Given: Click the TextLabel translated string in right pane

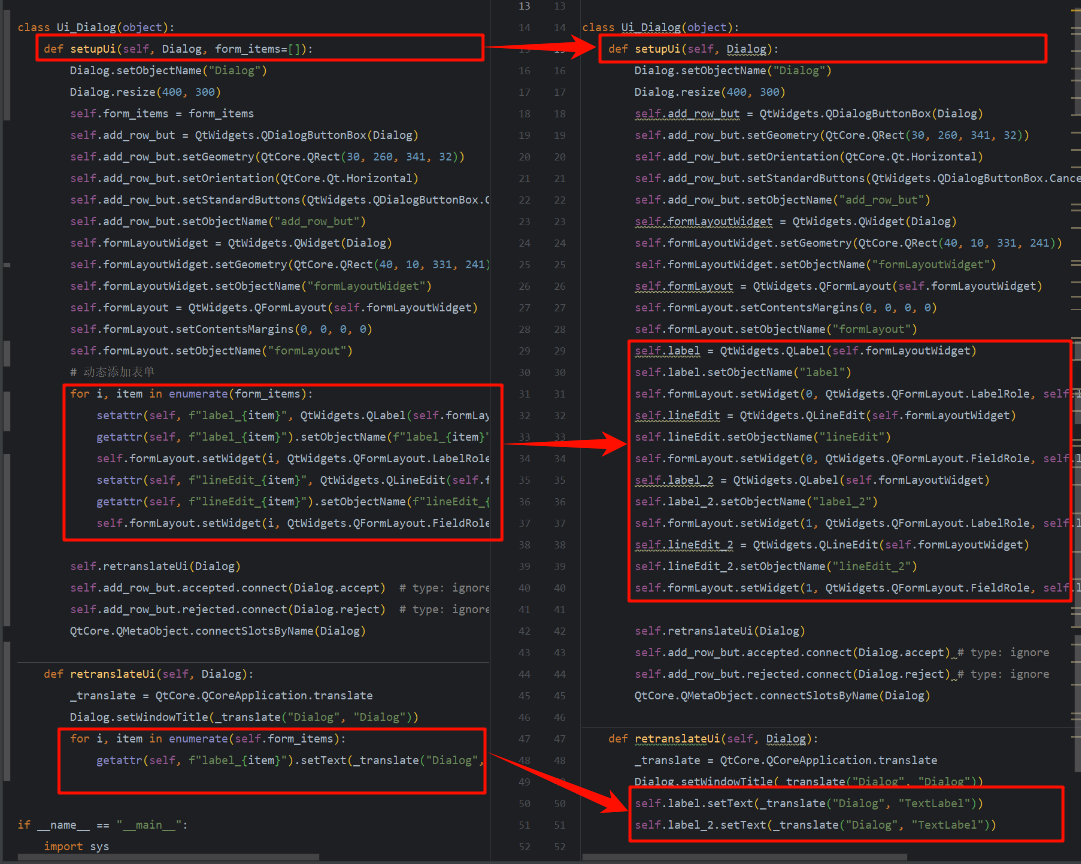Looking at the screenshot, I should tap(930, 802).
